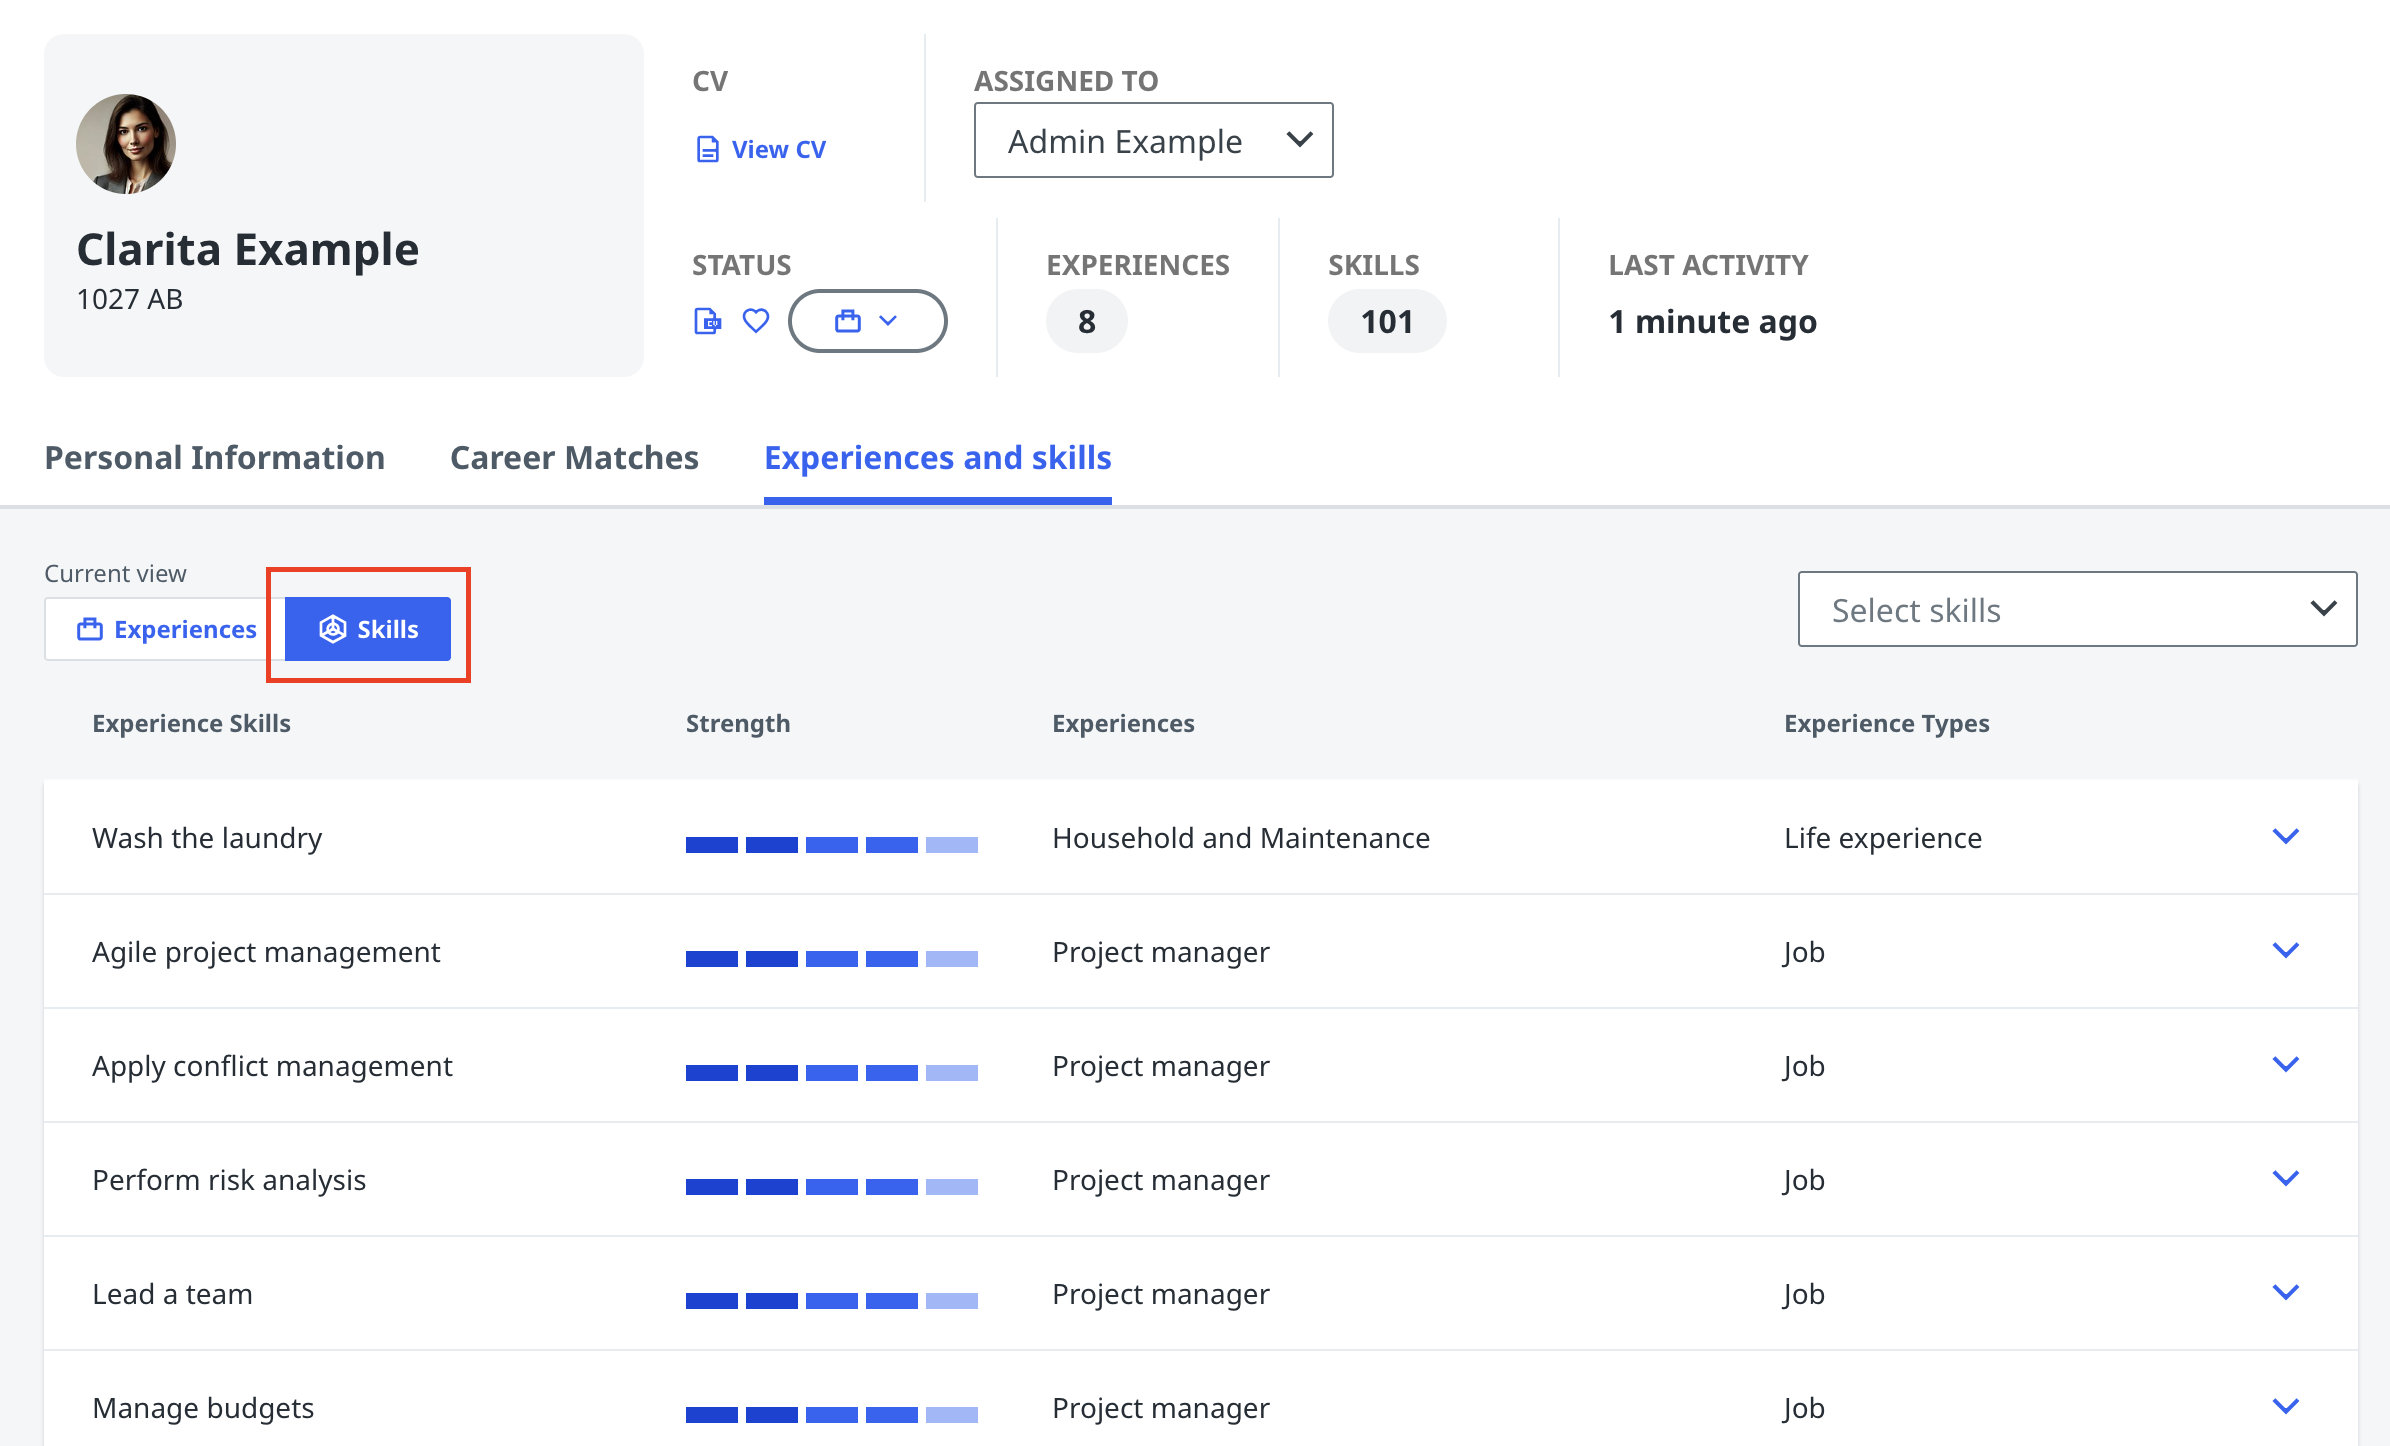This screenshot has width=2390, height=1446.
Task: Open the Personal Information tab
Action: click(215, 458)
